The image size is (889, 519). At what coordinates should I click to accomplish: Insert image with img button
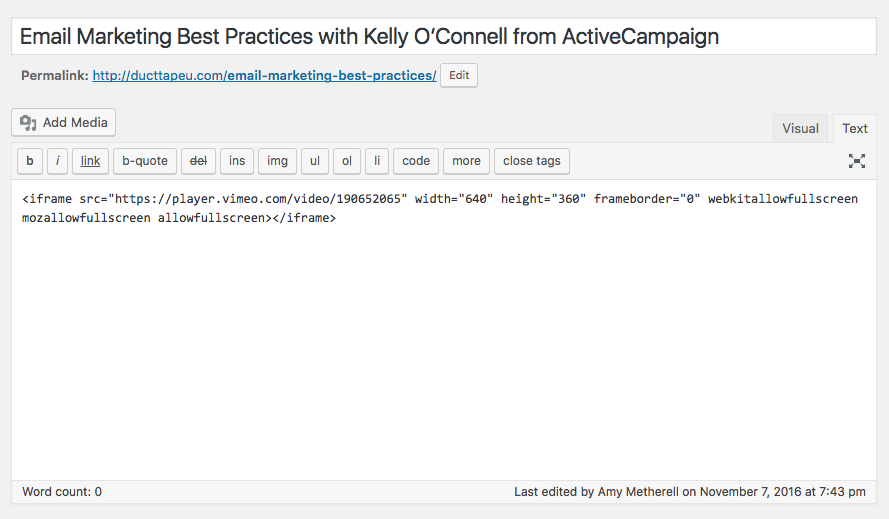click(x=277, y=161)
